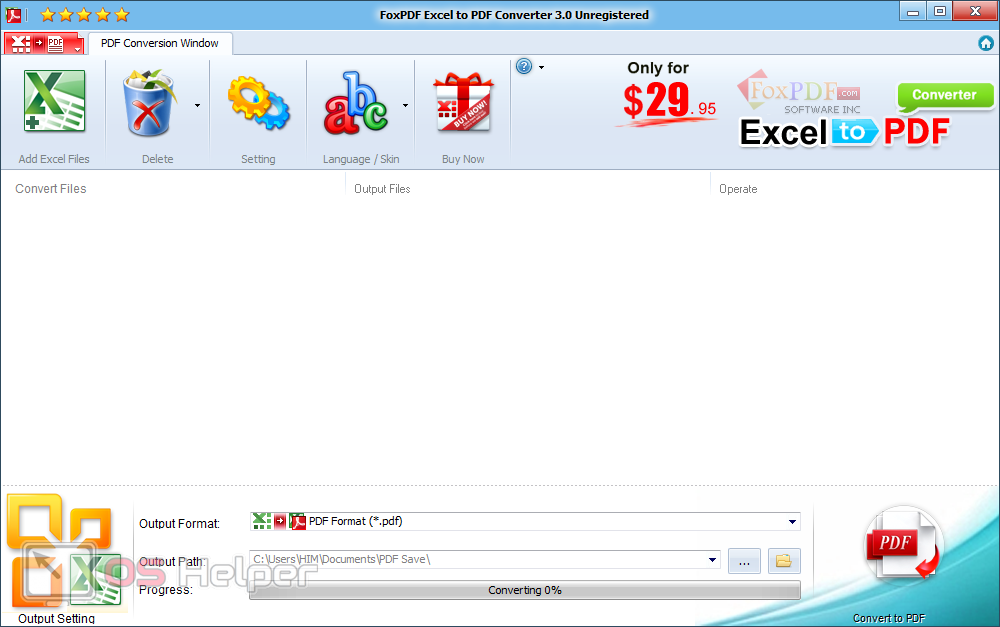
Task: Click the green Converter speech bubble button
Action: click(944, 96)
